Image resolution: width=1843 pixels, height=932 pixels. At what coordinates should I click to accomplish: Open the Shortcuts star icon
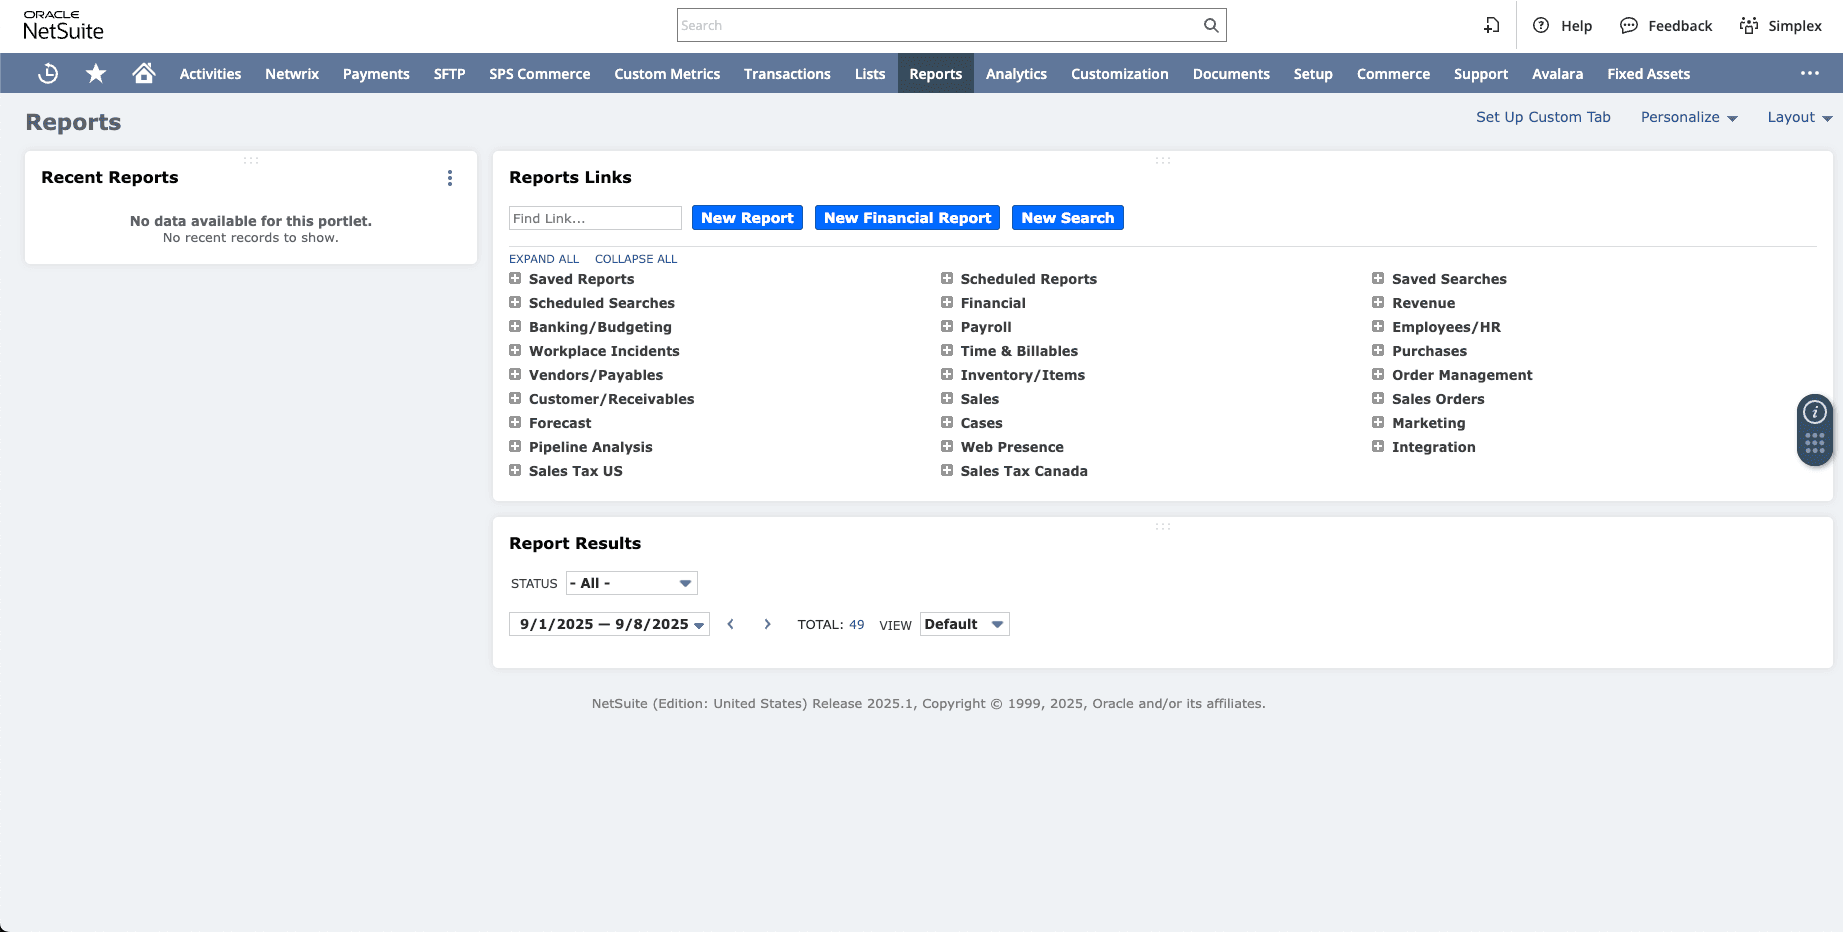pos(96,74)
